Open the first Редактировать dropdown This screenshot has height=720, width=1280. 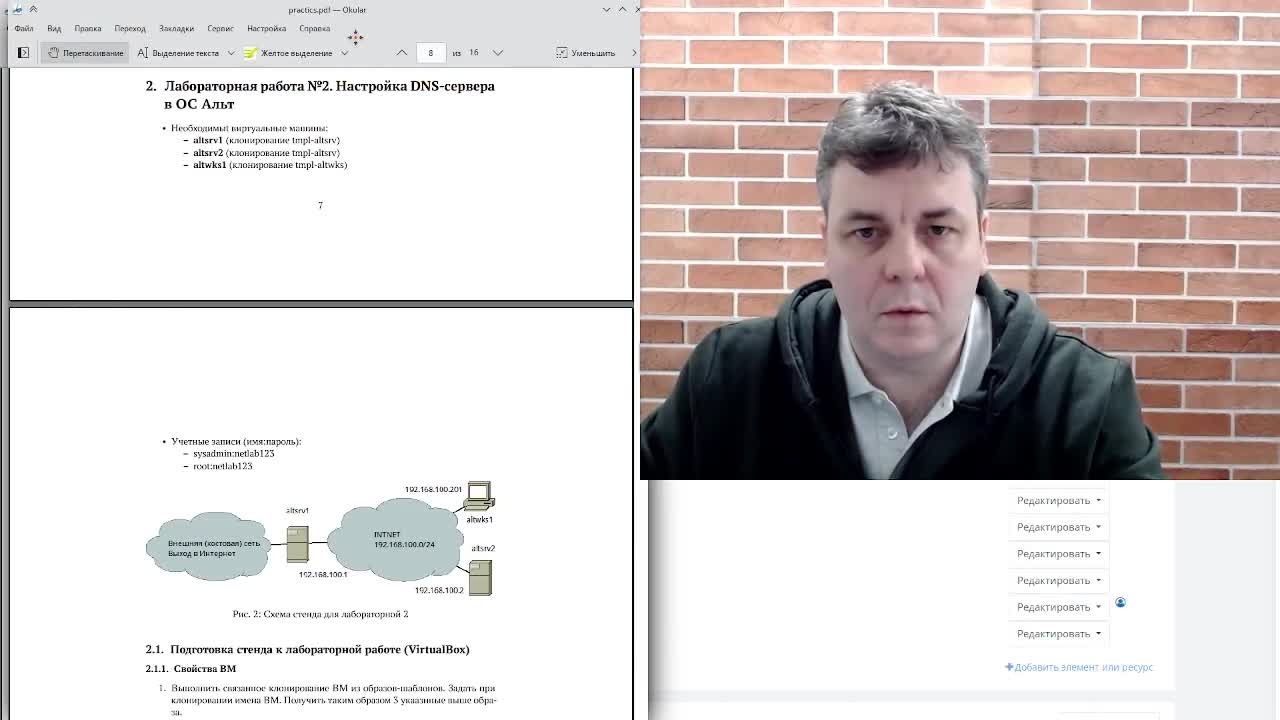click(x=1058, y=500)
